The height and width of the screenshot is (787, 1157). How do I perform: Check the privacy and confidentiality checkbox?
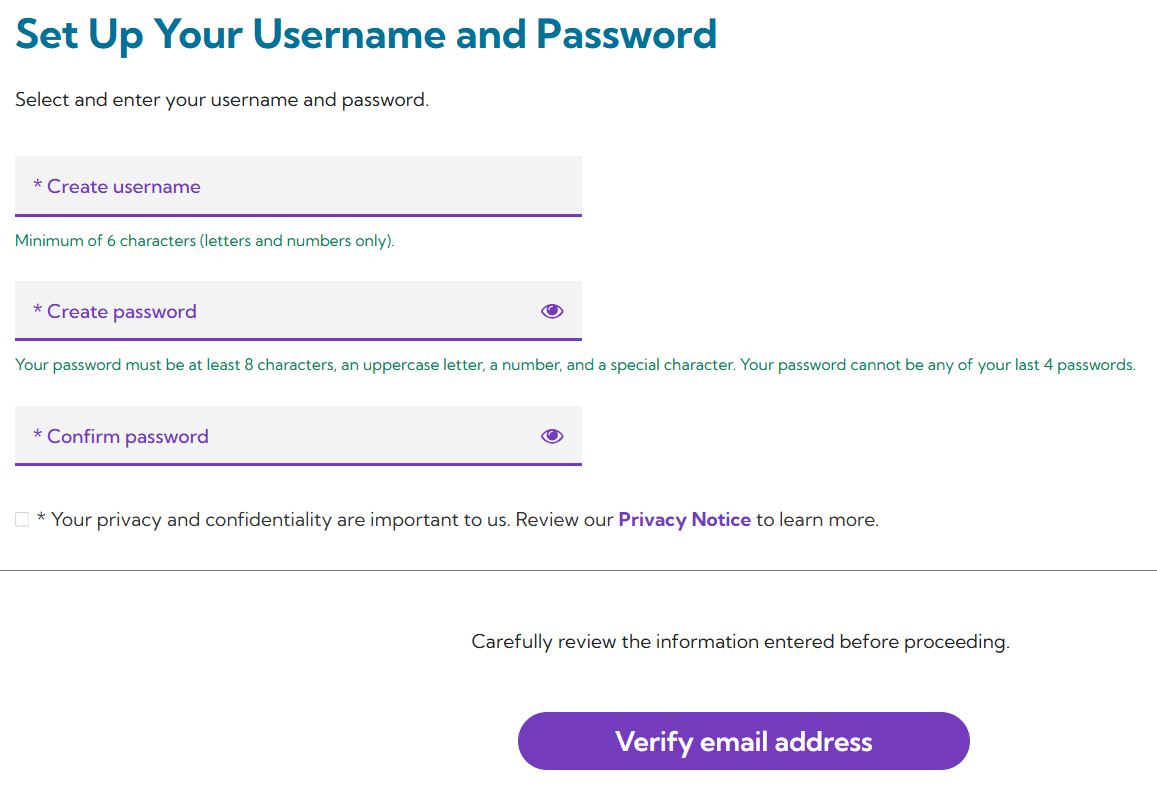[x=22, y=520]
